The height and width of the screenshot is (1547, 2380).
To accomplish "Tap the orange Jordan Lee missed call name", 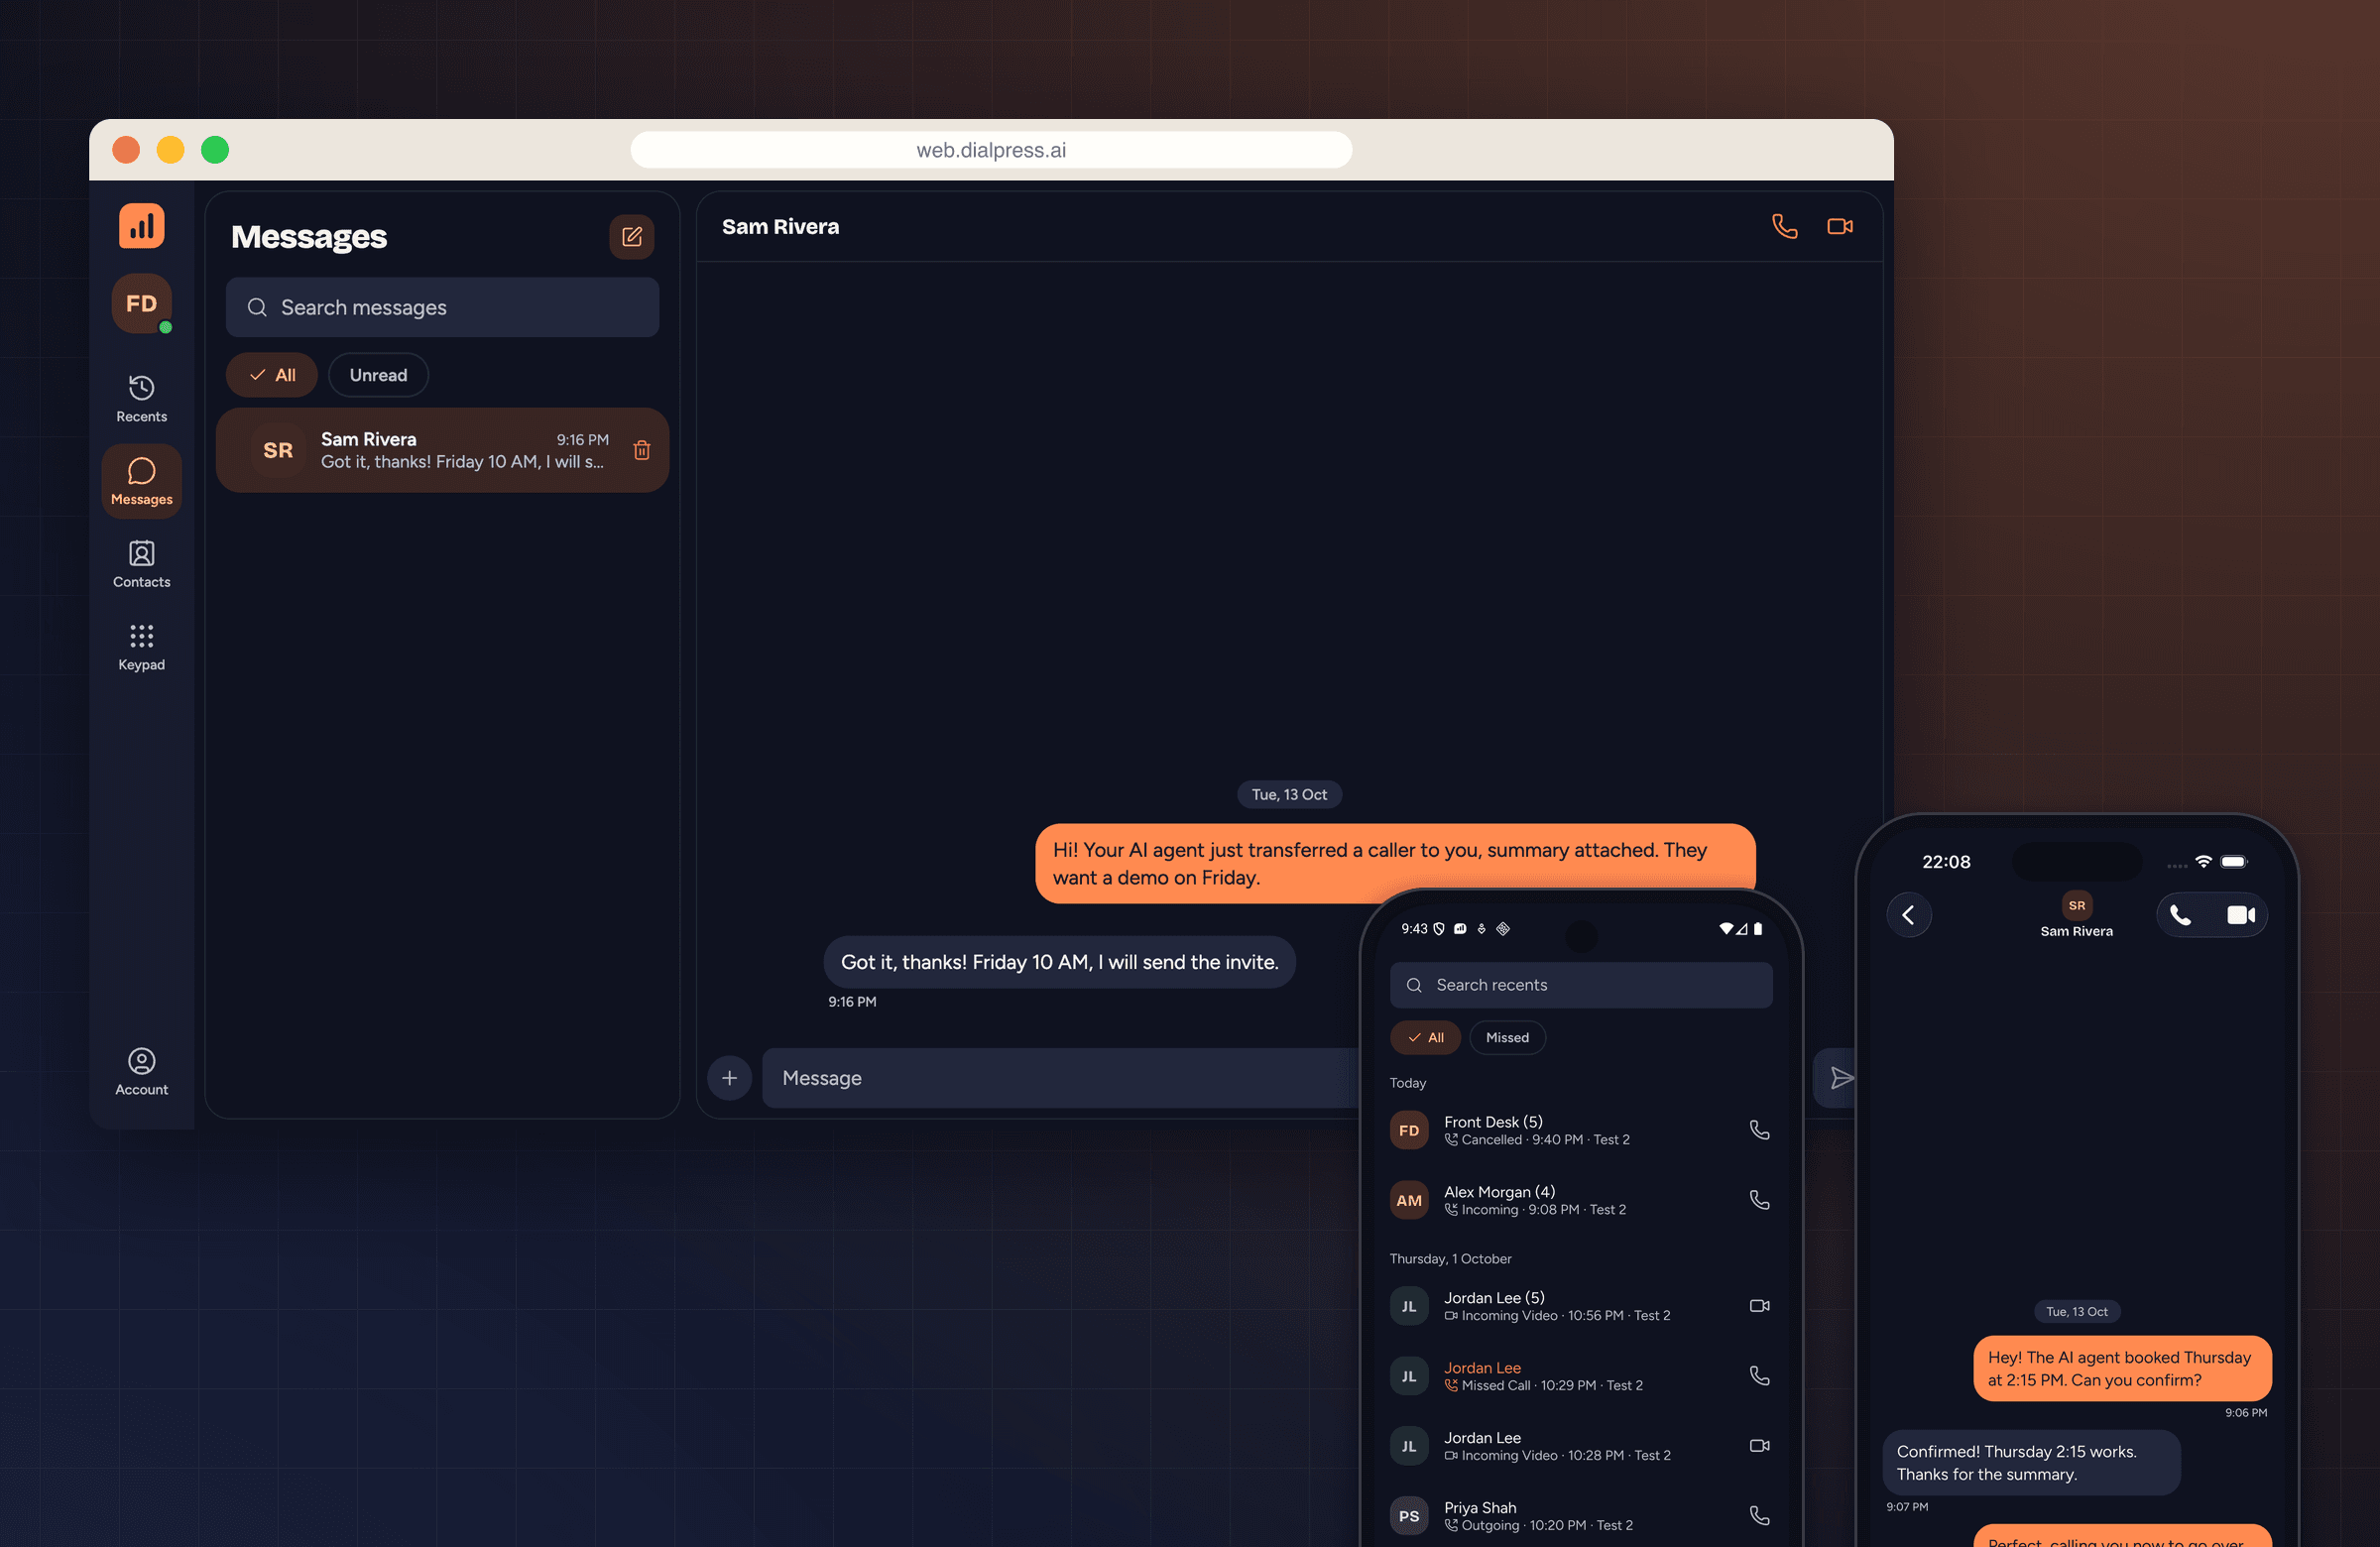I will tap(1482, 1368).
